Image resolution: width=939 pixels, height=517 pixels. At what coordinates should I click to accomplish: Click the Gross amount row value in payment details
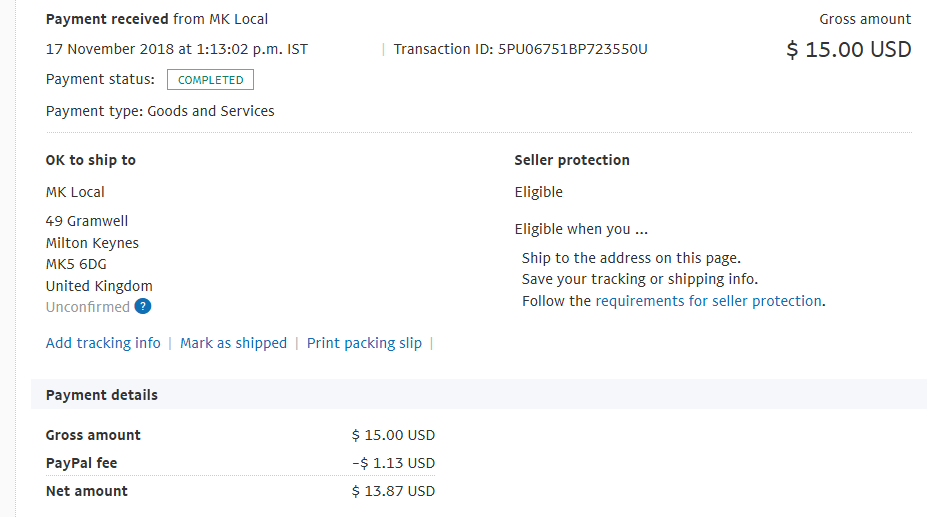pos(393,435)
